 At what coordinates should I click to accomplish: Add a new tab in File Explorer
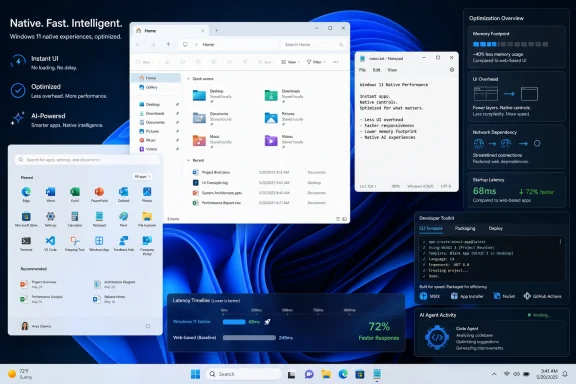point(216,31)
